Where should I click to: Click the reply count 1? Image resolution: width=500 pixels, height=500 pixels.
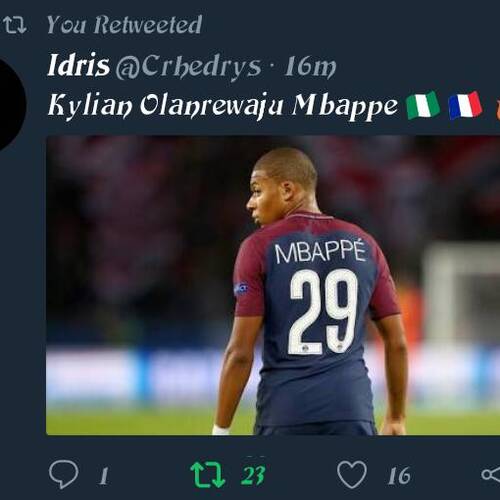[x=104, y=475]
